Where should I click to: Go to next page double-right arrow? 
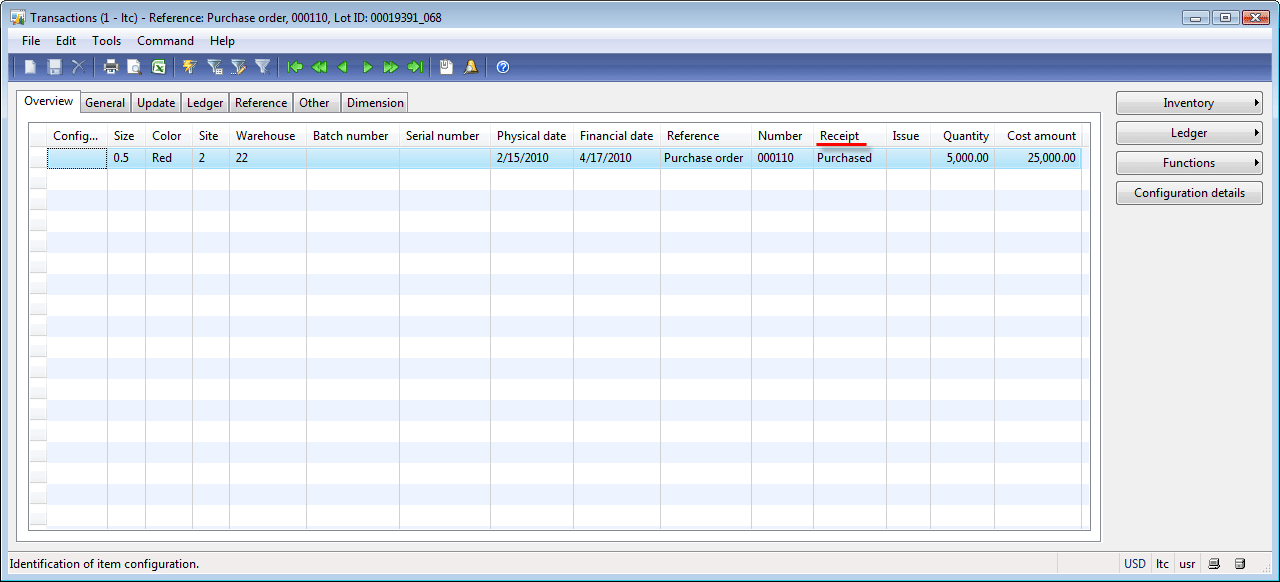coord(391,67)
